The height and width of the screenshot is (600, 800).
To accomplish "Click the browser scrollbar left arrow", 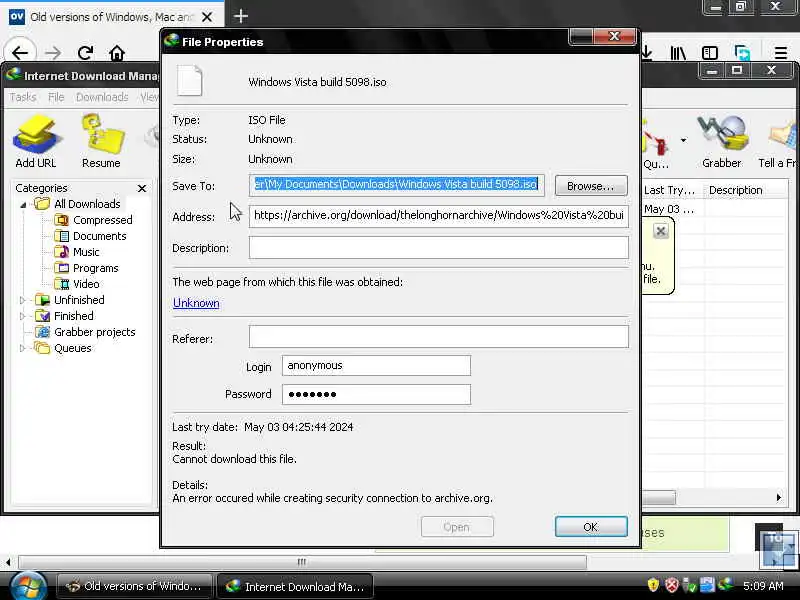I will [8, 562].
